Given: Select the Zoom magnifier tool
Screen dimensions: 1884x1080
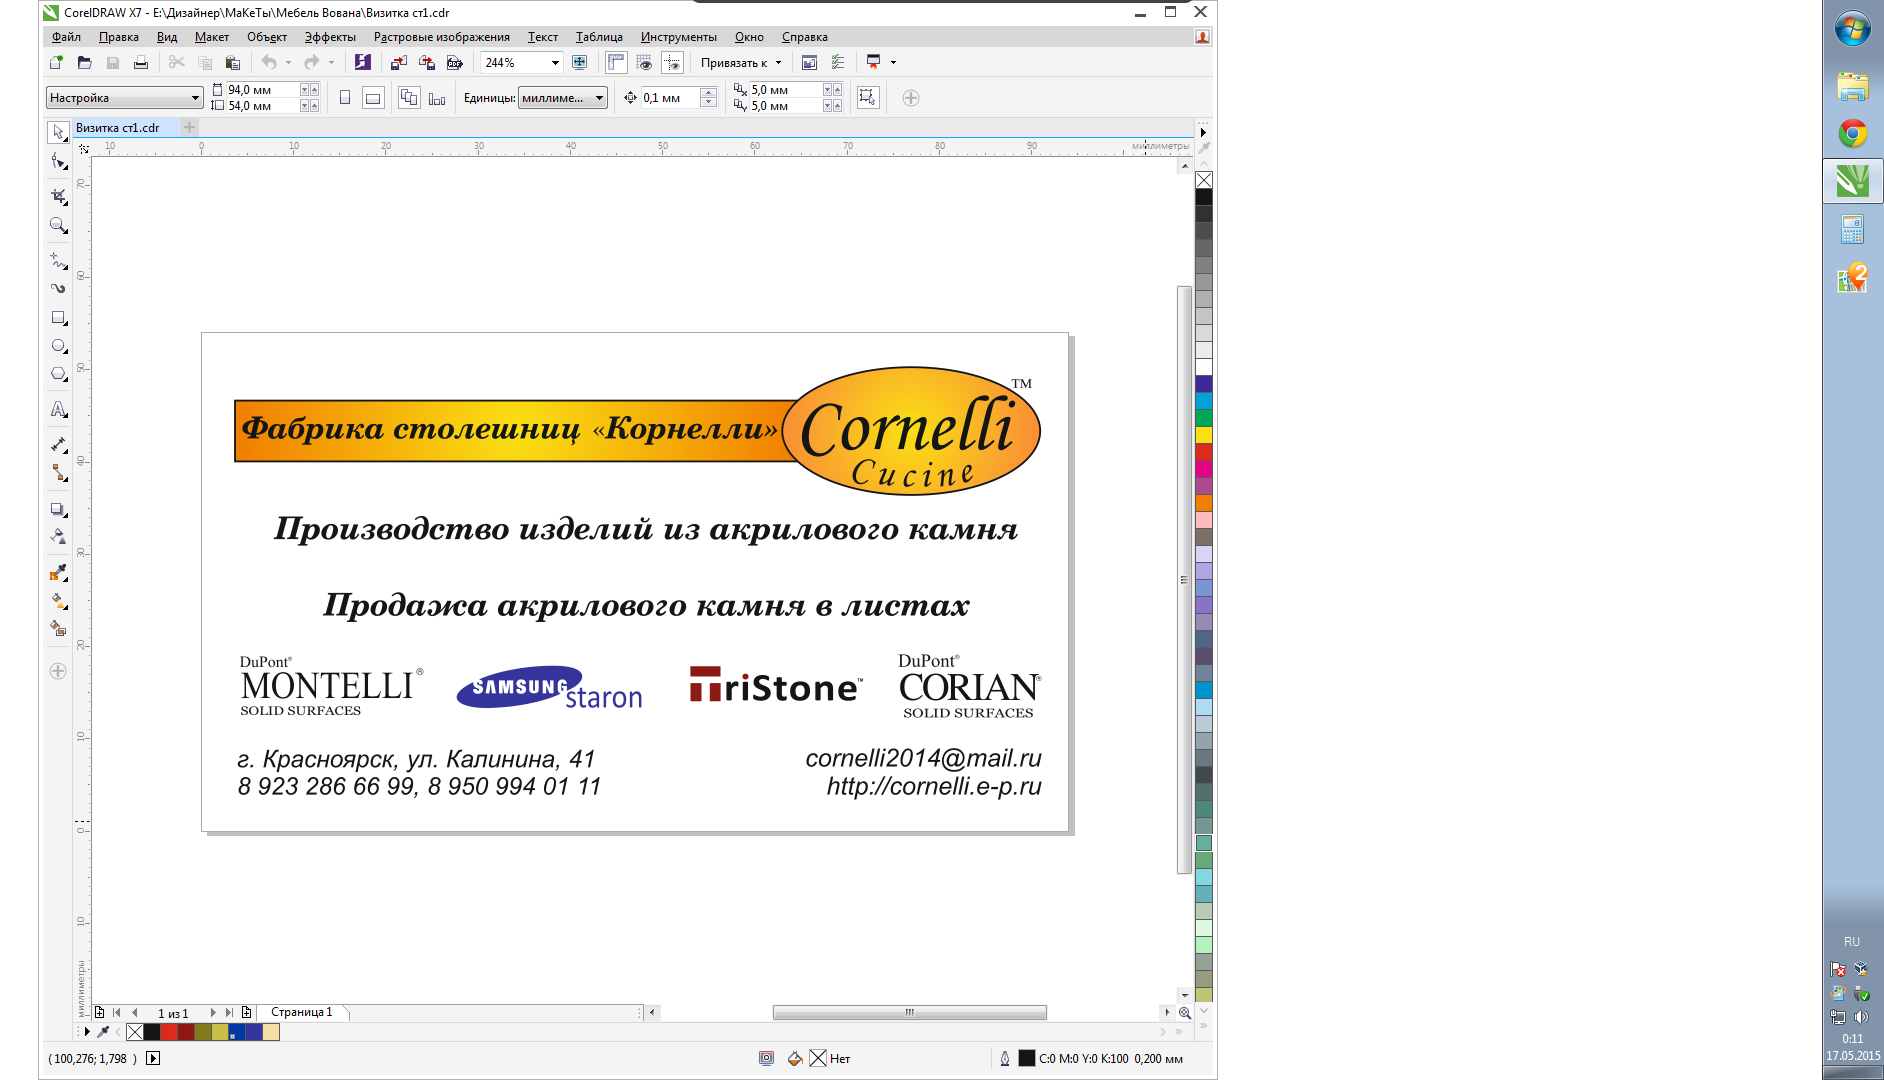Looking at the screenshot, I should pos(58,226).
